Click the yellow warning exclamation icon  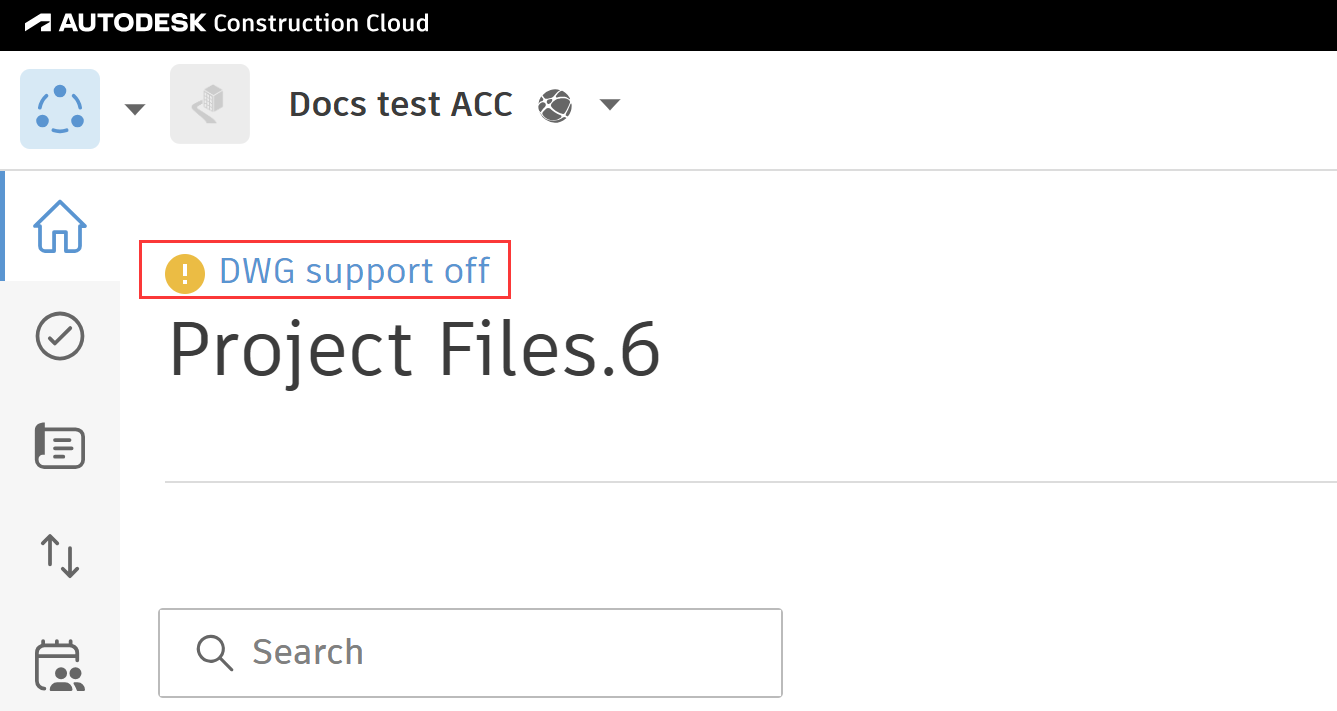pos(185,273)
